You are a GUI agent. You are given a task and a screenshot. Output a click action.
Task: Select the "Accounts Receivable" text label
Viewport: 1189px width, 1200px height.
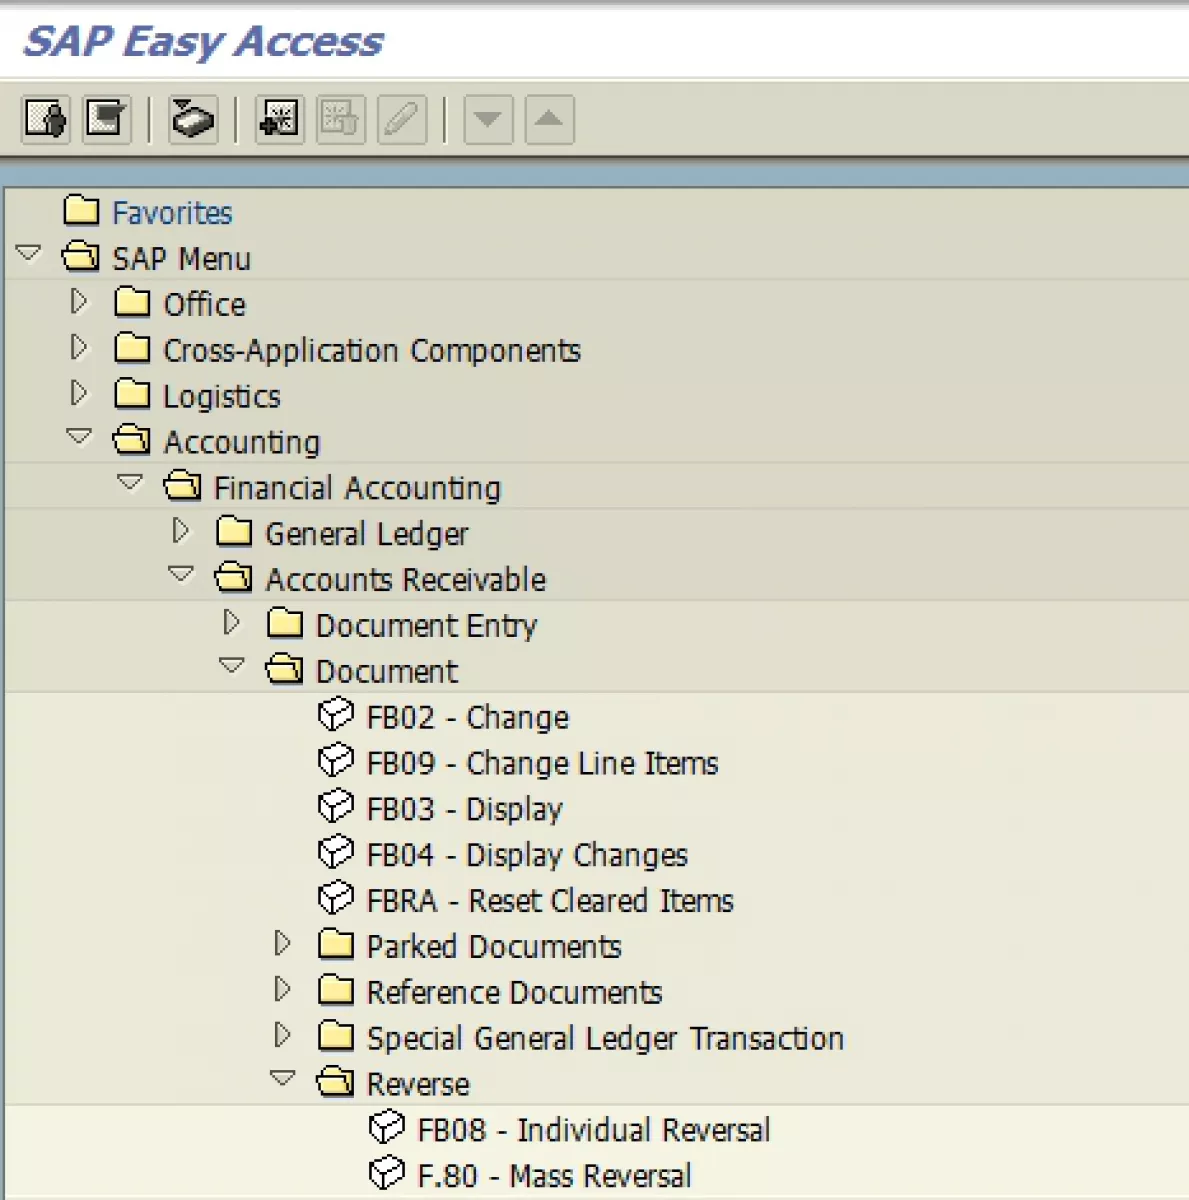point(406,580)
